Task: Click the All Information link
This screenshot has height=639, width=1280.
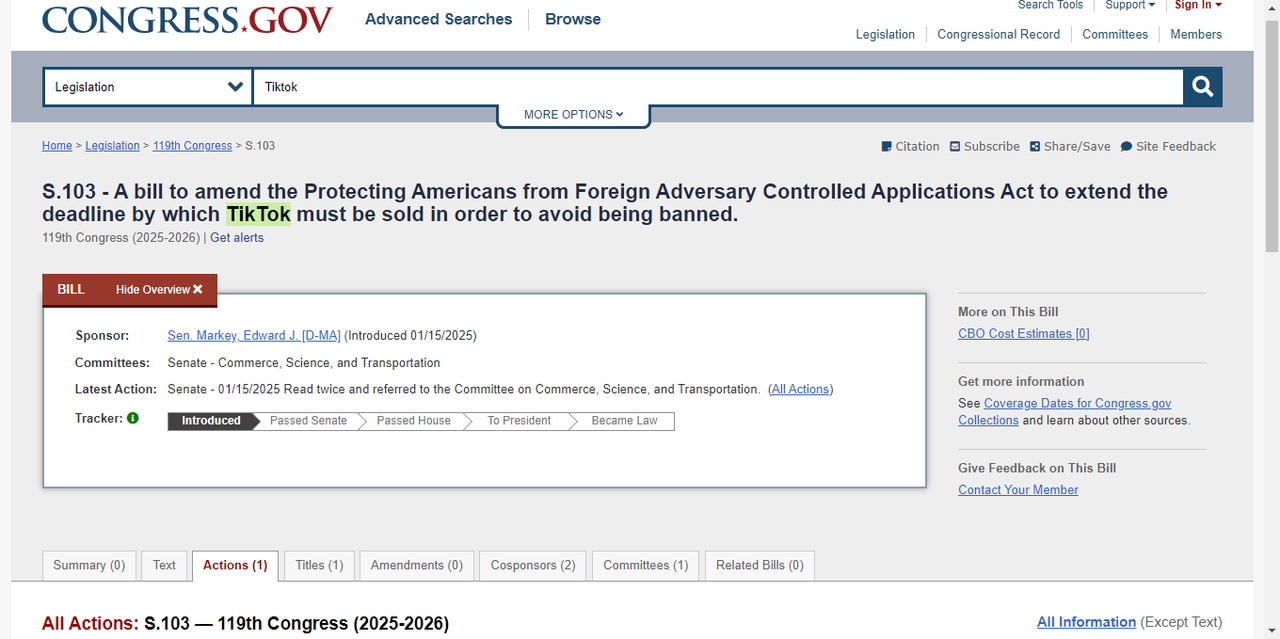Action: coord(1086,622)
